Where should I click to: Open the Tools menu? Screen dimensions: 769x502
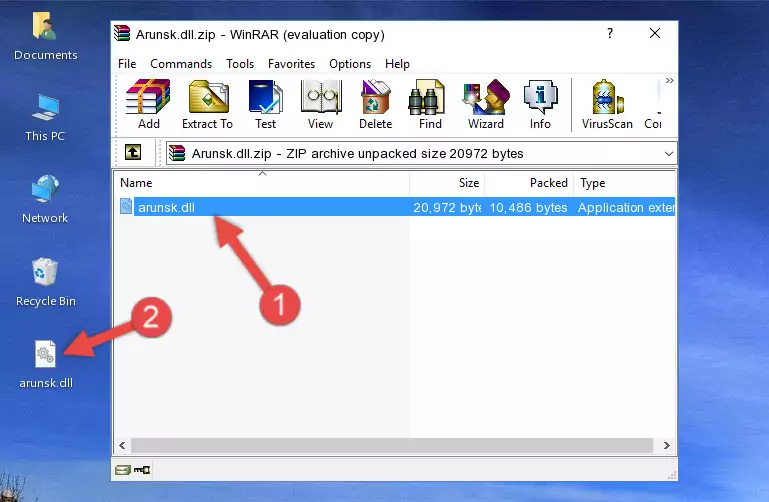pos(240,64)
